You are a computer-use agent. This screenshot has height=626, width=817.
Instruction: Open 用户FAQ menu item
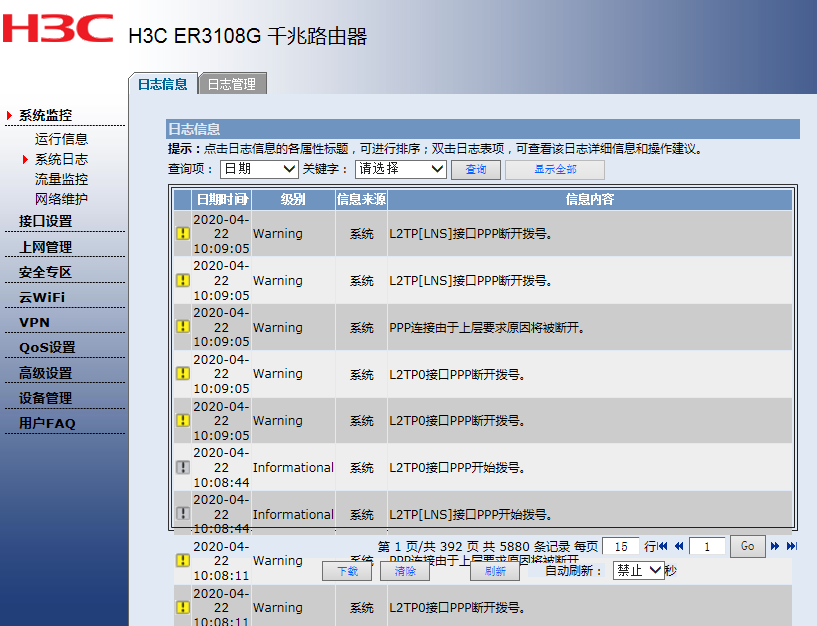point(47,423)
